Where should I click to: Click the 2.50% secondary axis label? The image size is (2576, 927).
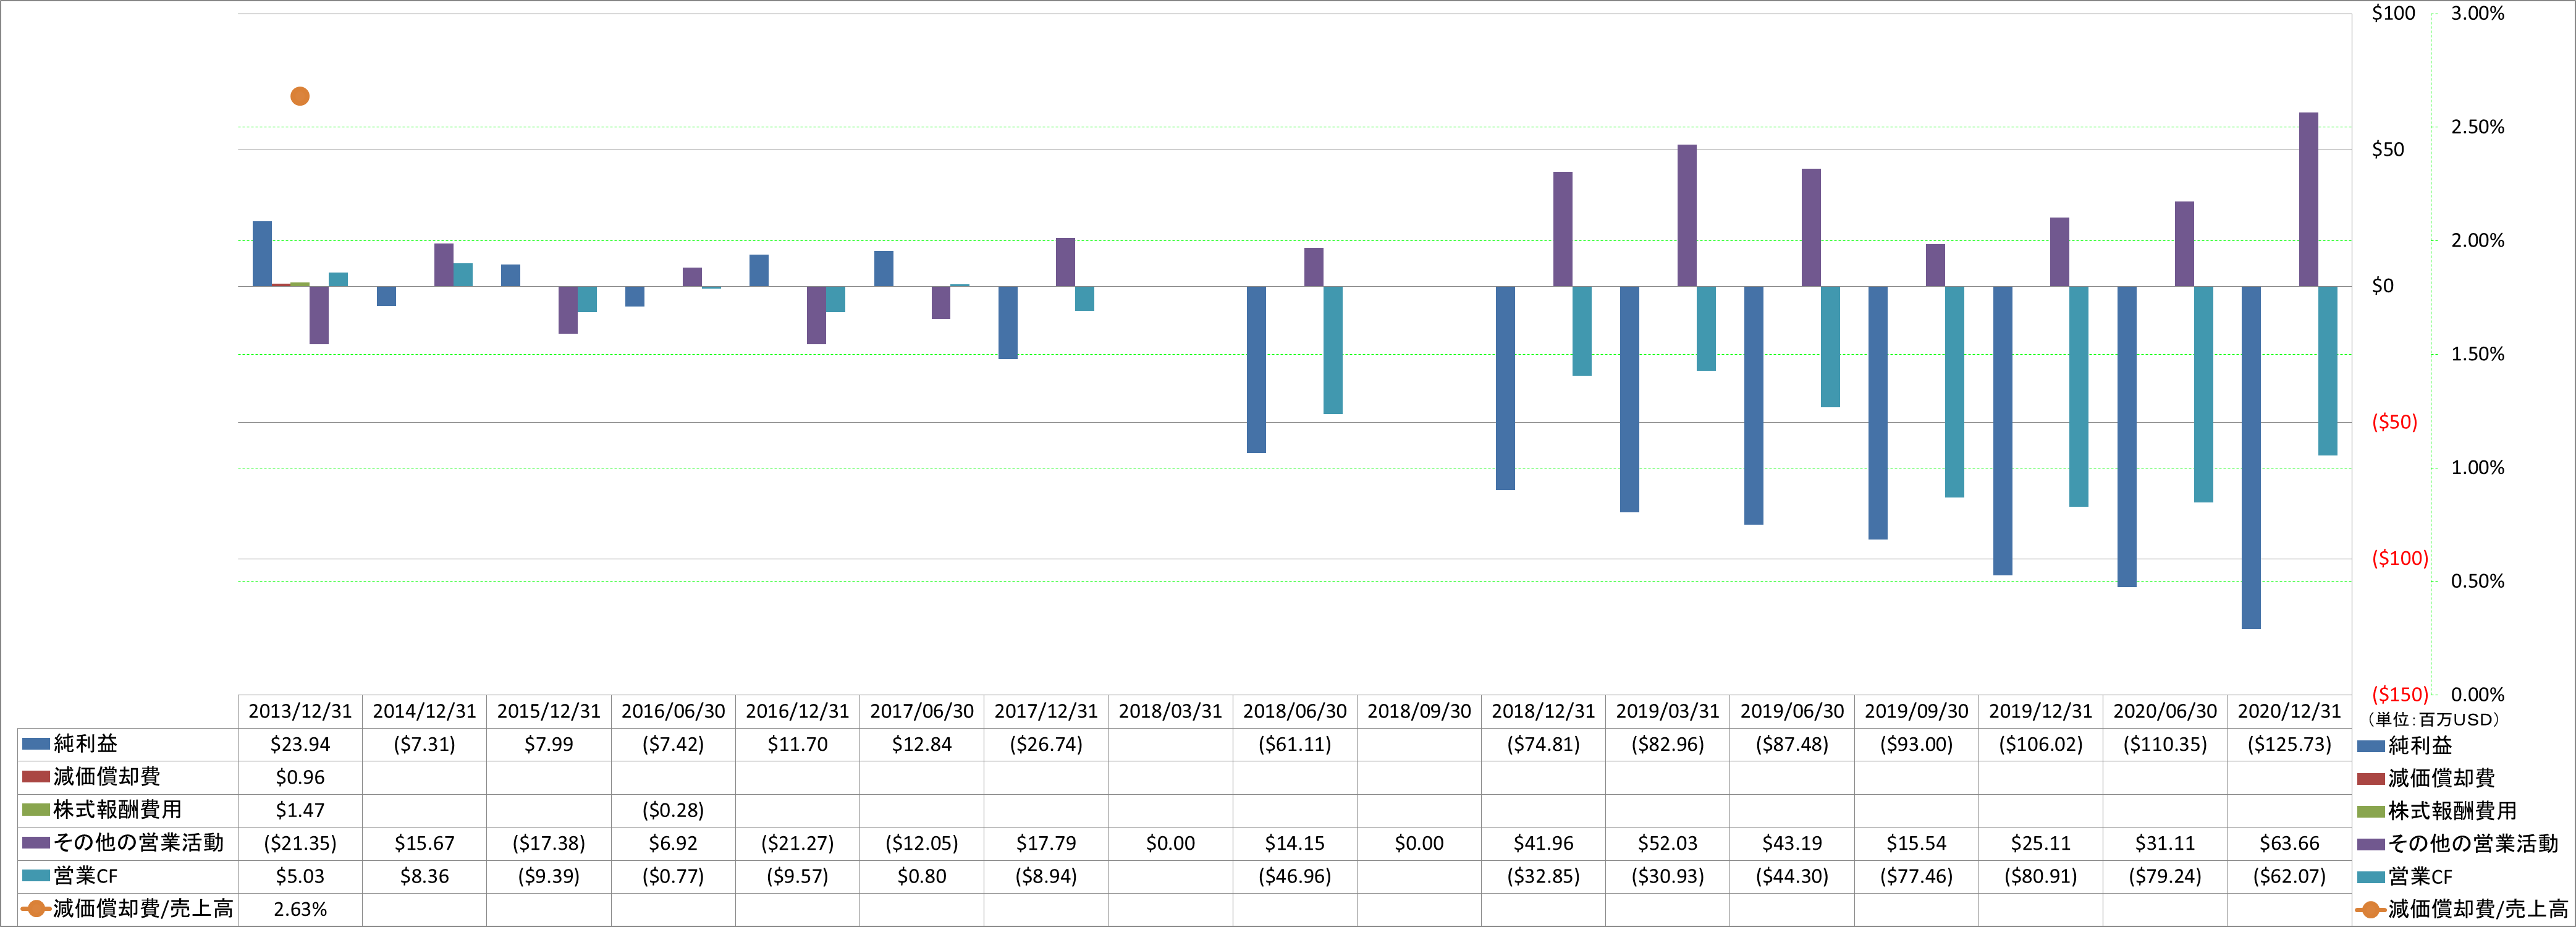coord(2478,127)
